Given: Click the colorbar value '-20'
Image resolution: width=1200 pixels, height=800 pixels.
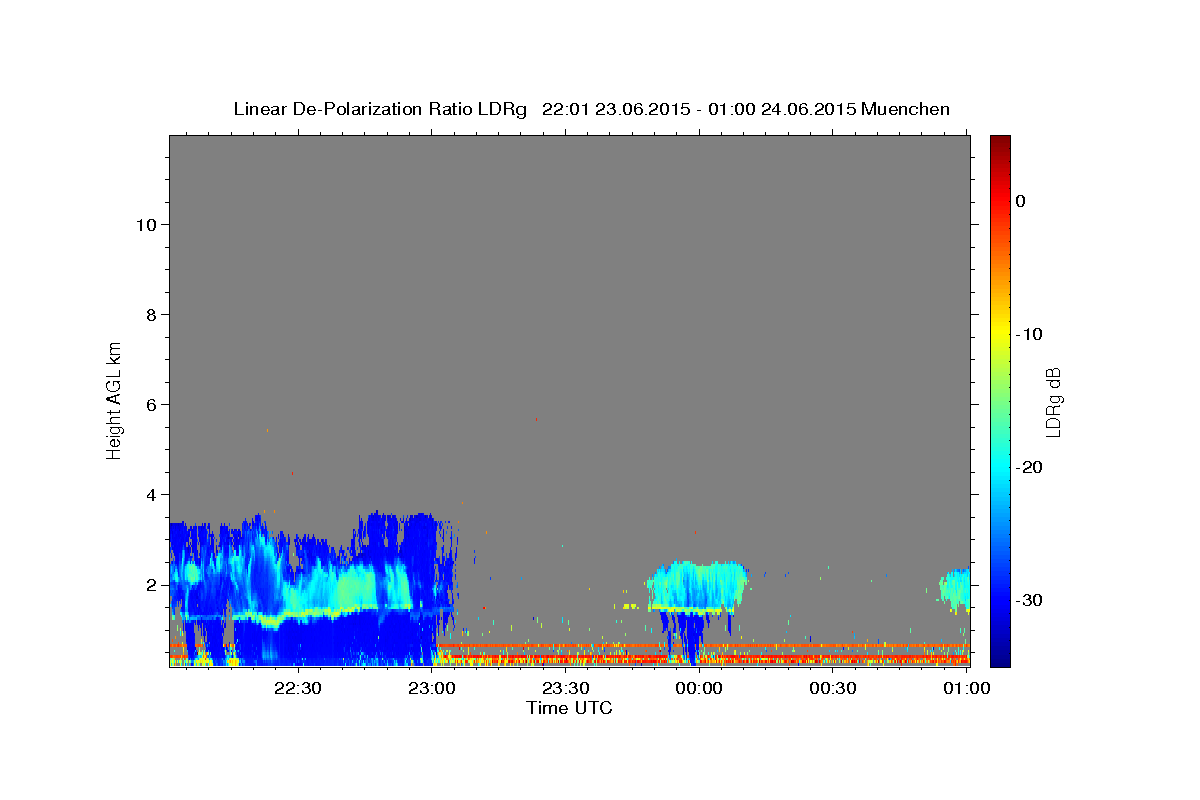Looking at the screenshot, I should (1030, 467).
